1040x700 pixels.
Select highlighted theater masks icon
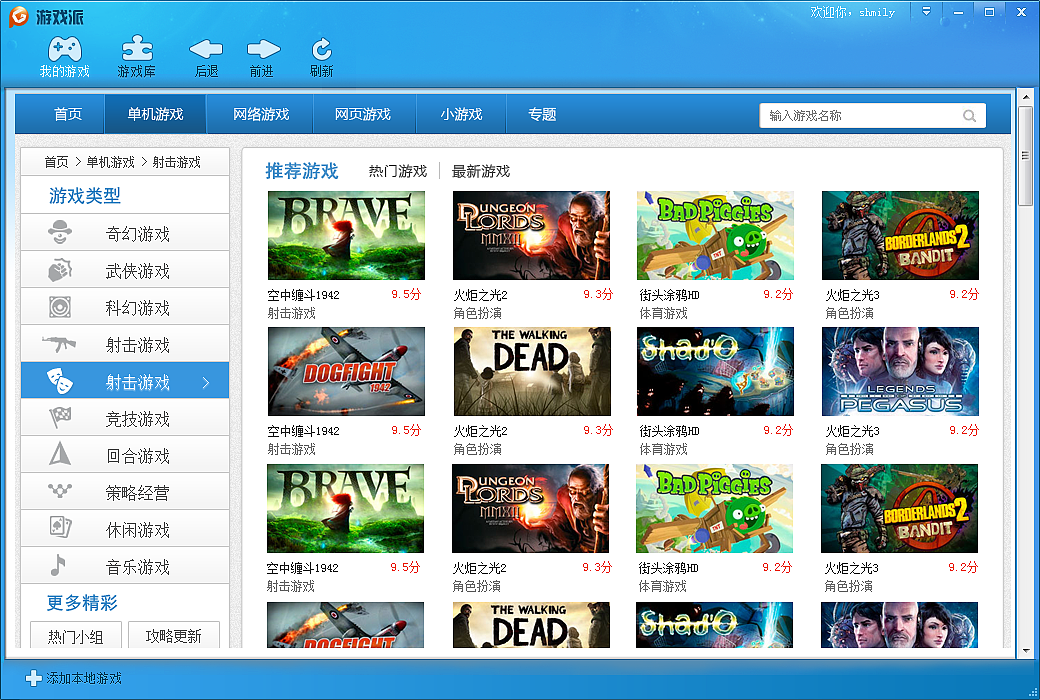[x=60, y=381]
